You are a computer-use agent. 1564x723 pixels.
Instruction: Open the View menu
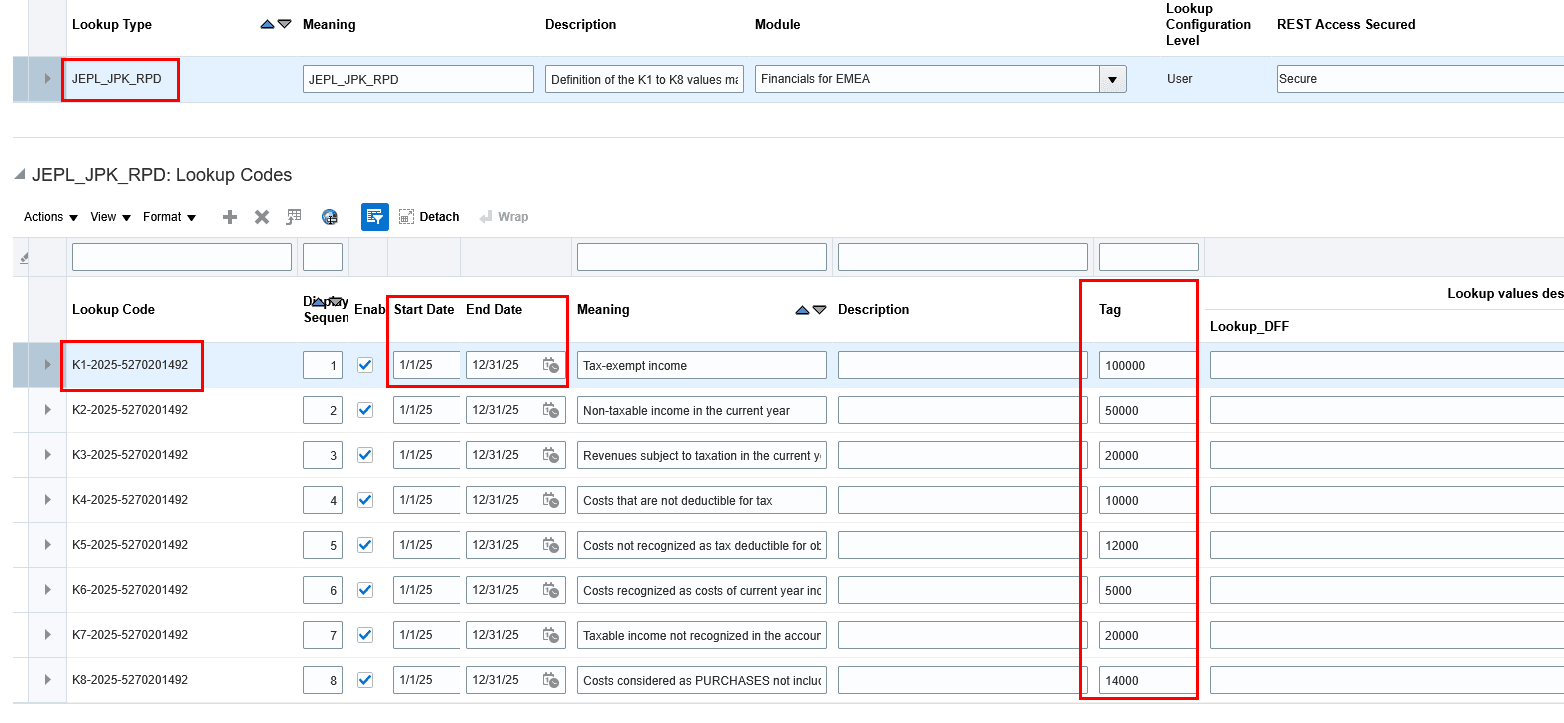(x=110, y=217)
